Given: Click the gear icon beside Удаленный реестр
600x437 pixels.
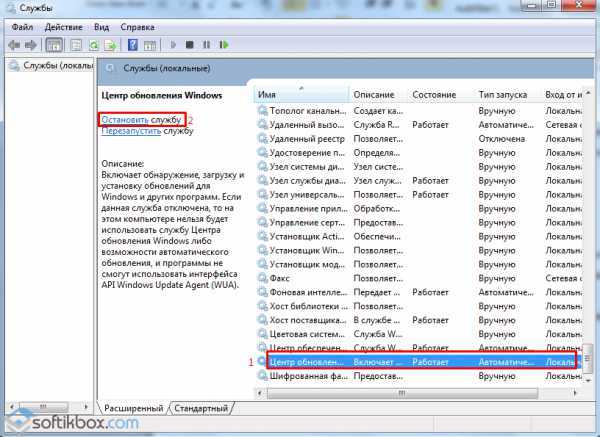Looking at the screenshot, I should (x=262, y=139).
